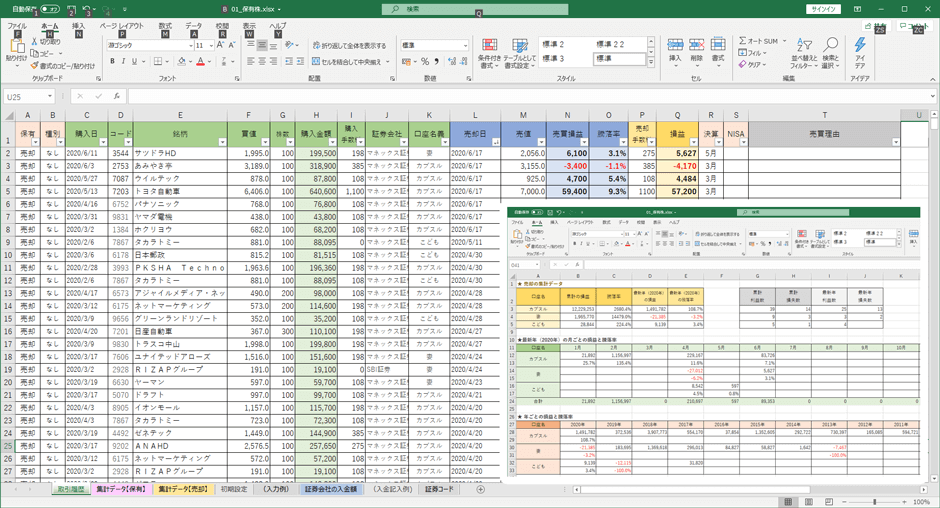Click the サインイン button
The width and height of the screenshot is (940, 508).
(x=823, y=9)
